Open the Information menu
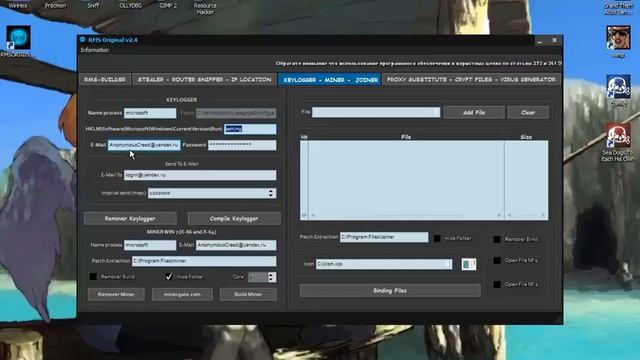 pyautogui.click(x=94, y=50)
